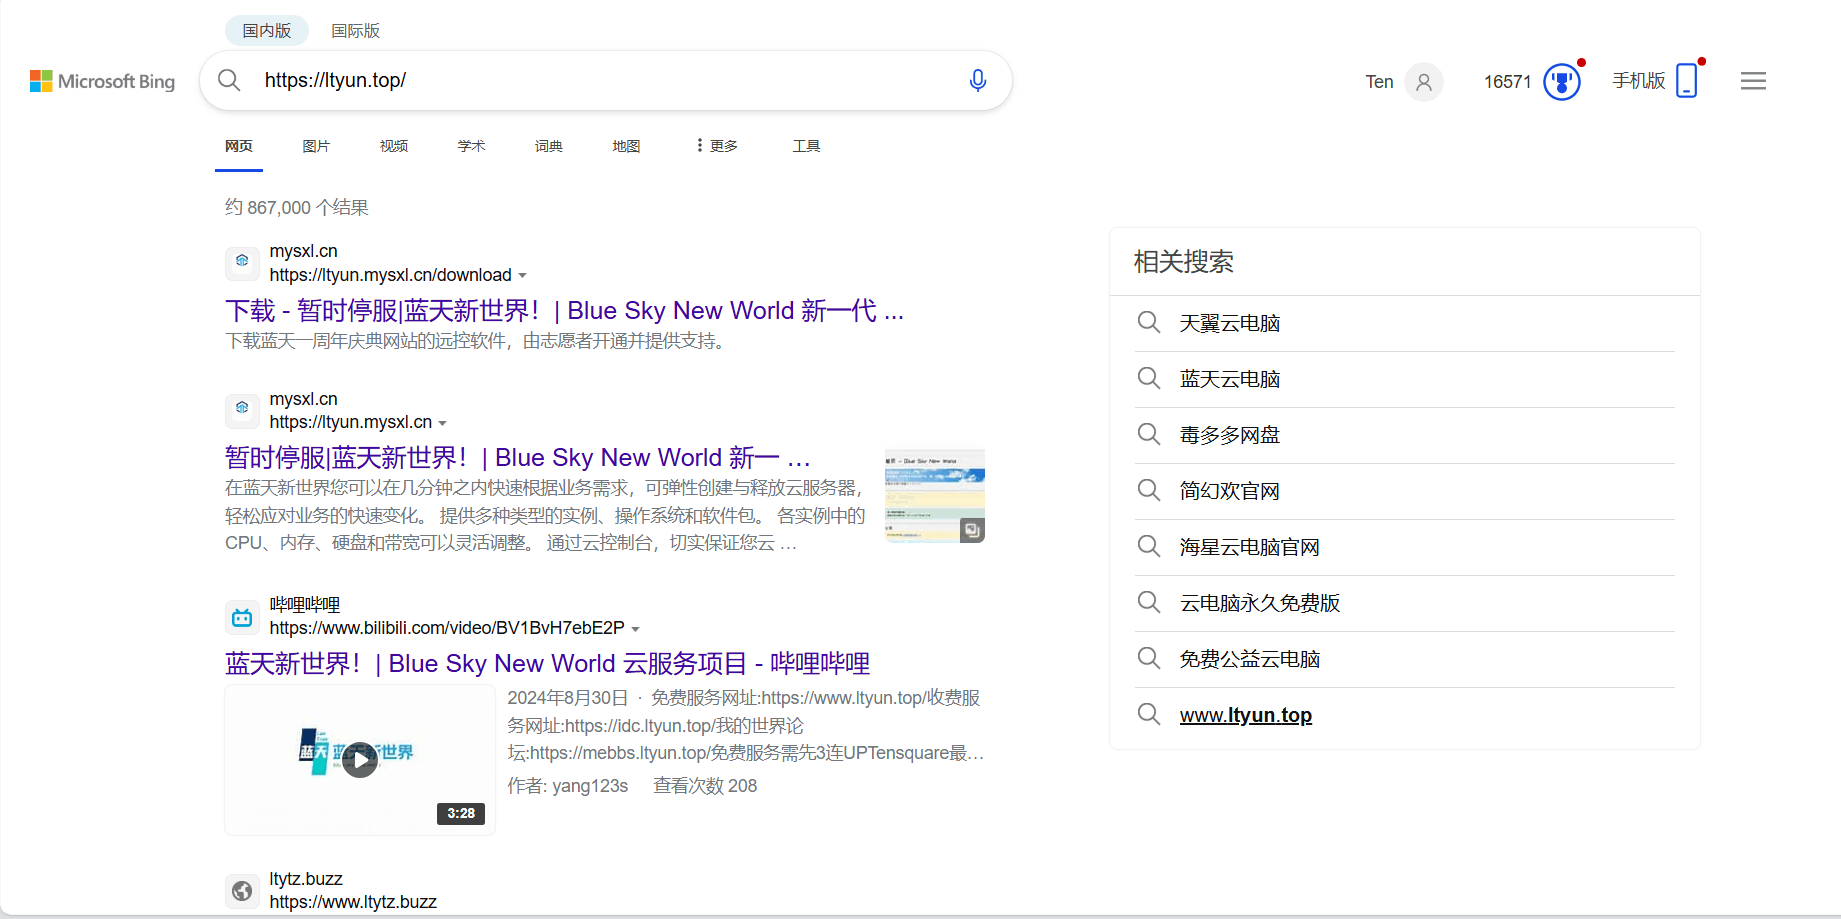Expand dropdown next to https://ltyun.mysxl.cn URL
Image resolution: width=1841 pixels, height=919 pixels.
tap(442, 423)
